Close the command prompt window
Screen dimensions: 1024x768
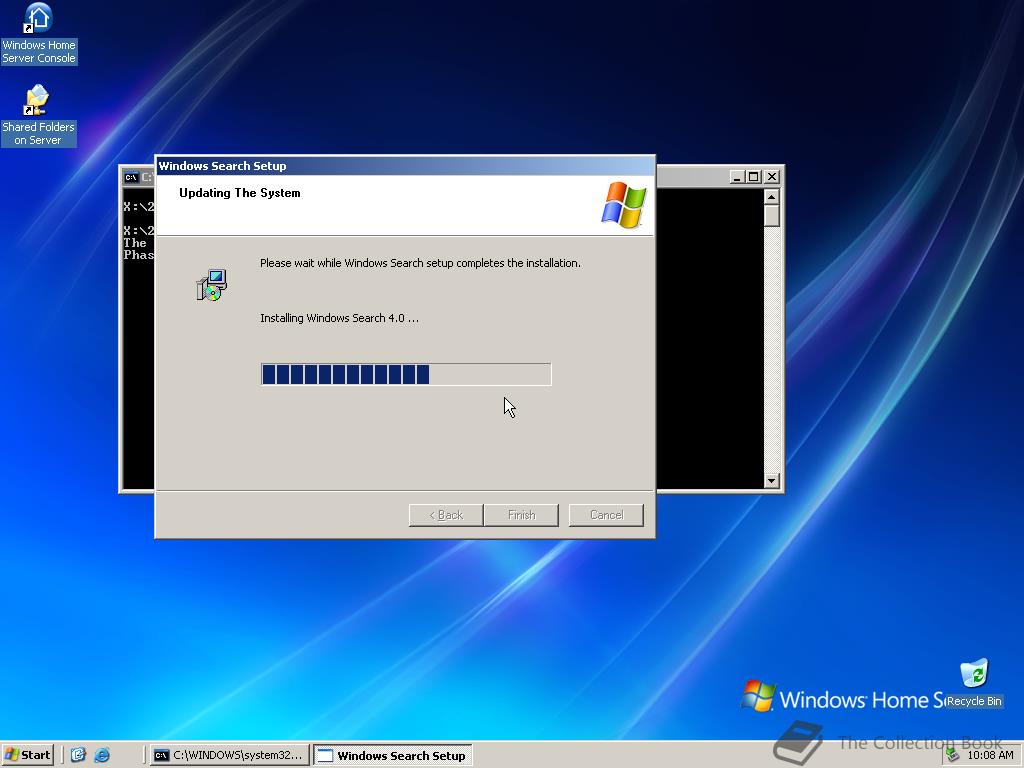click(772, 176)
